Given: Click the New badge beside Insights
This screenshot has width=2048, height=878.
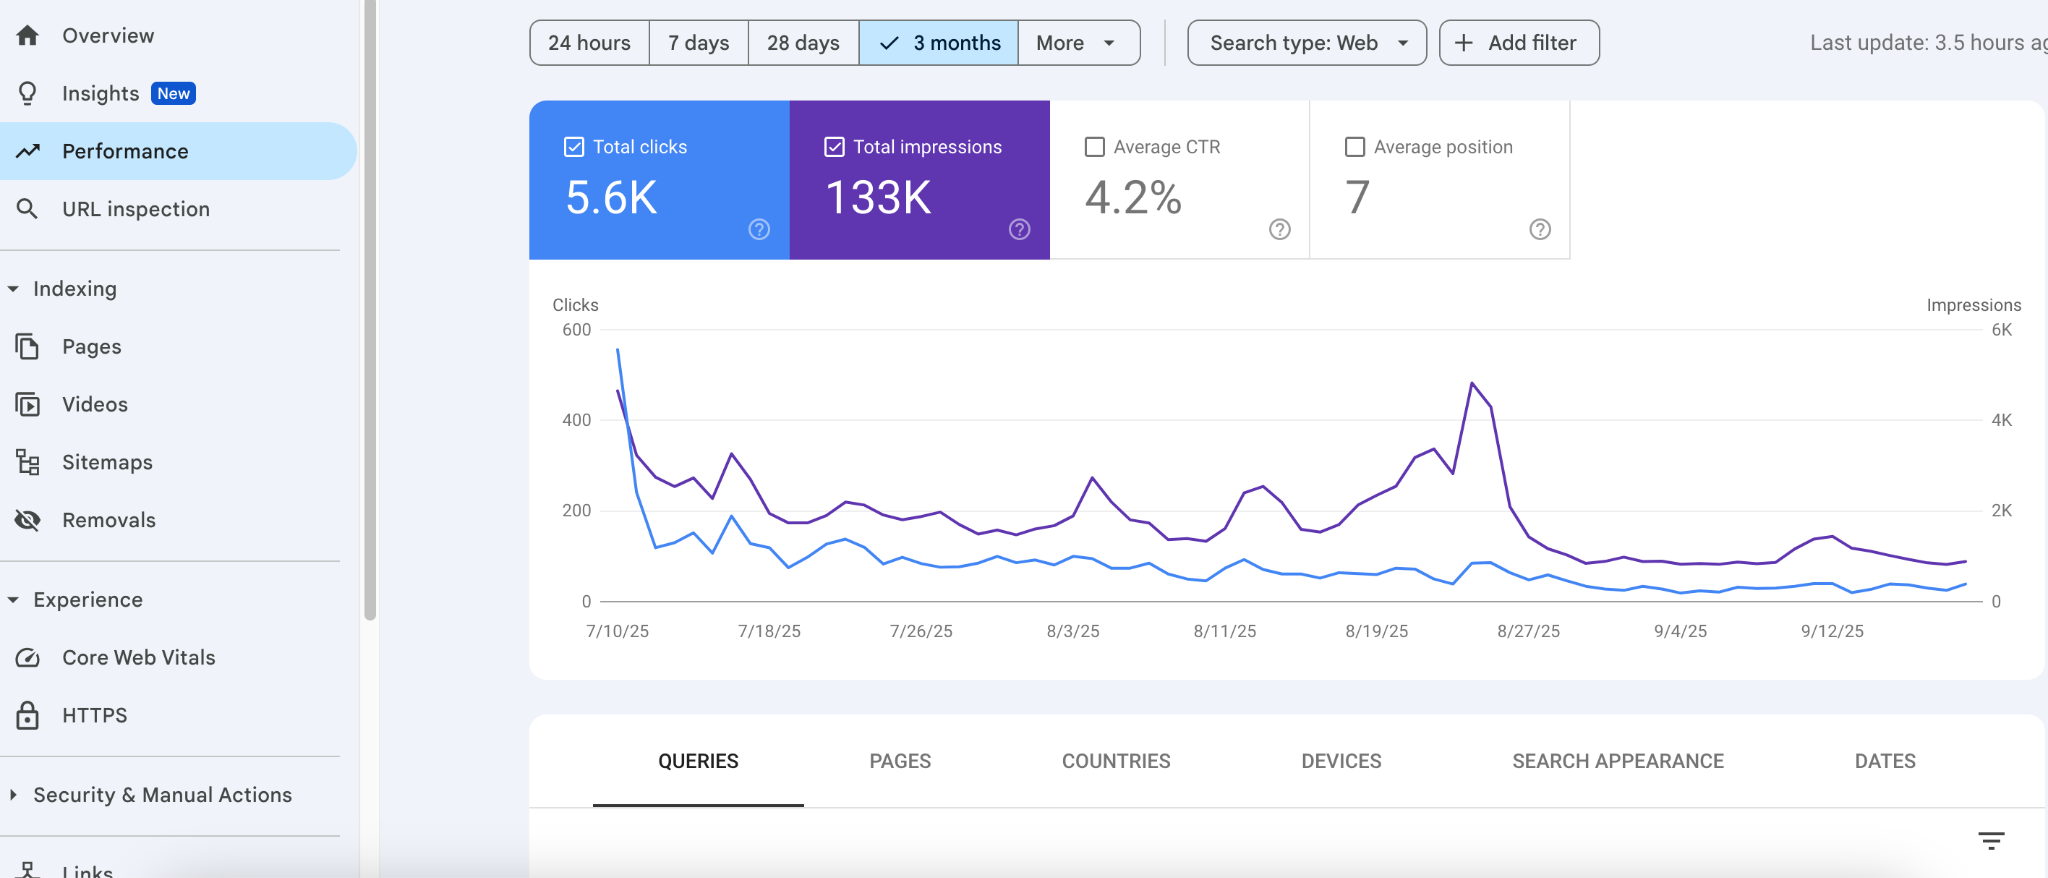Looking at the screenshot, I should pyautogui.click(x=173, y=93).
